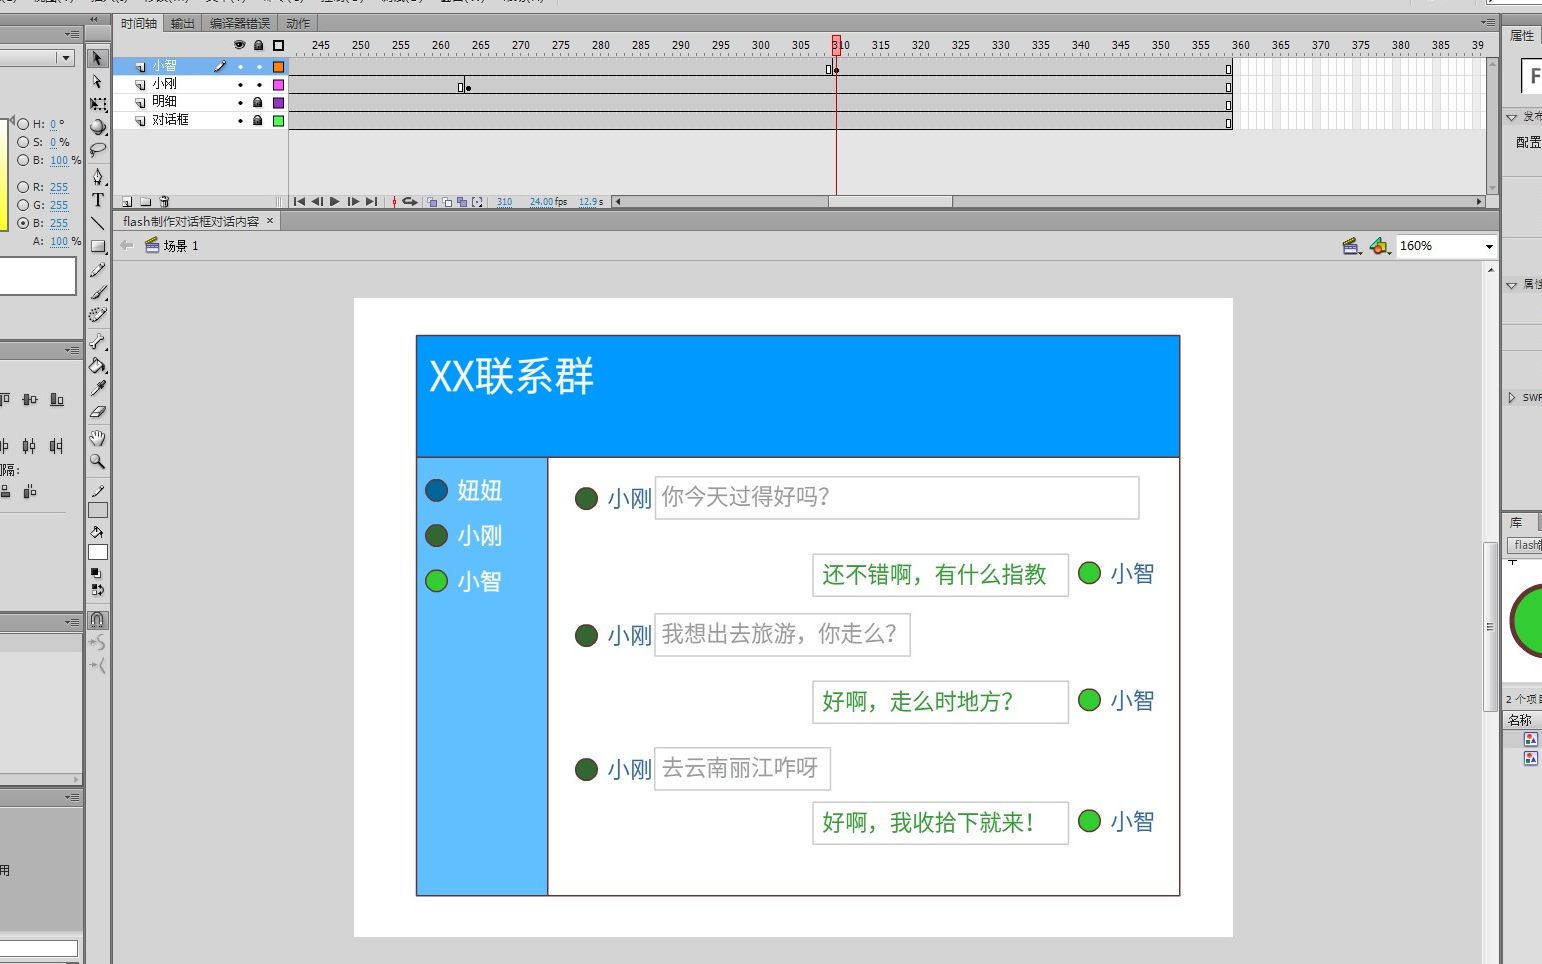Switch to the 动作 tab

click(x=298, y=23)
